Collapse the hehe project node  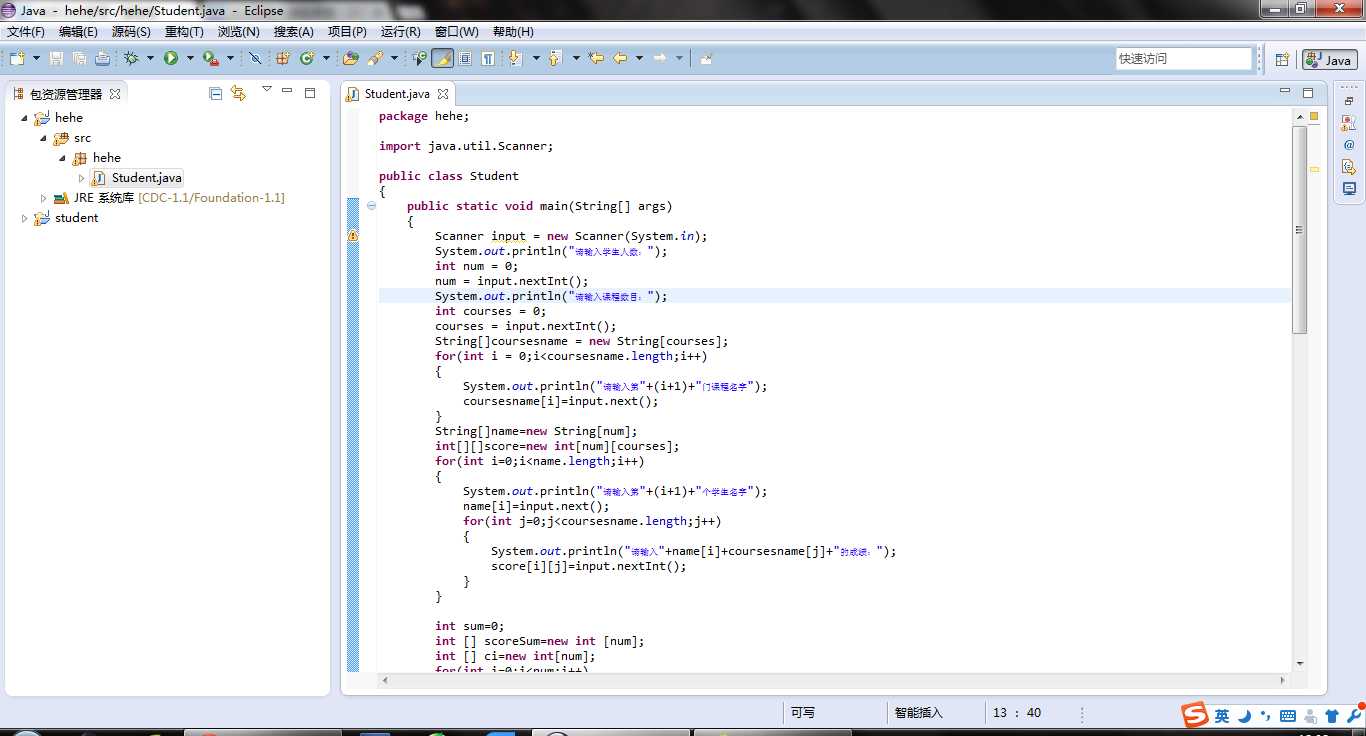point(24,118)
